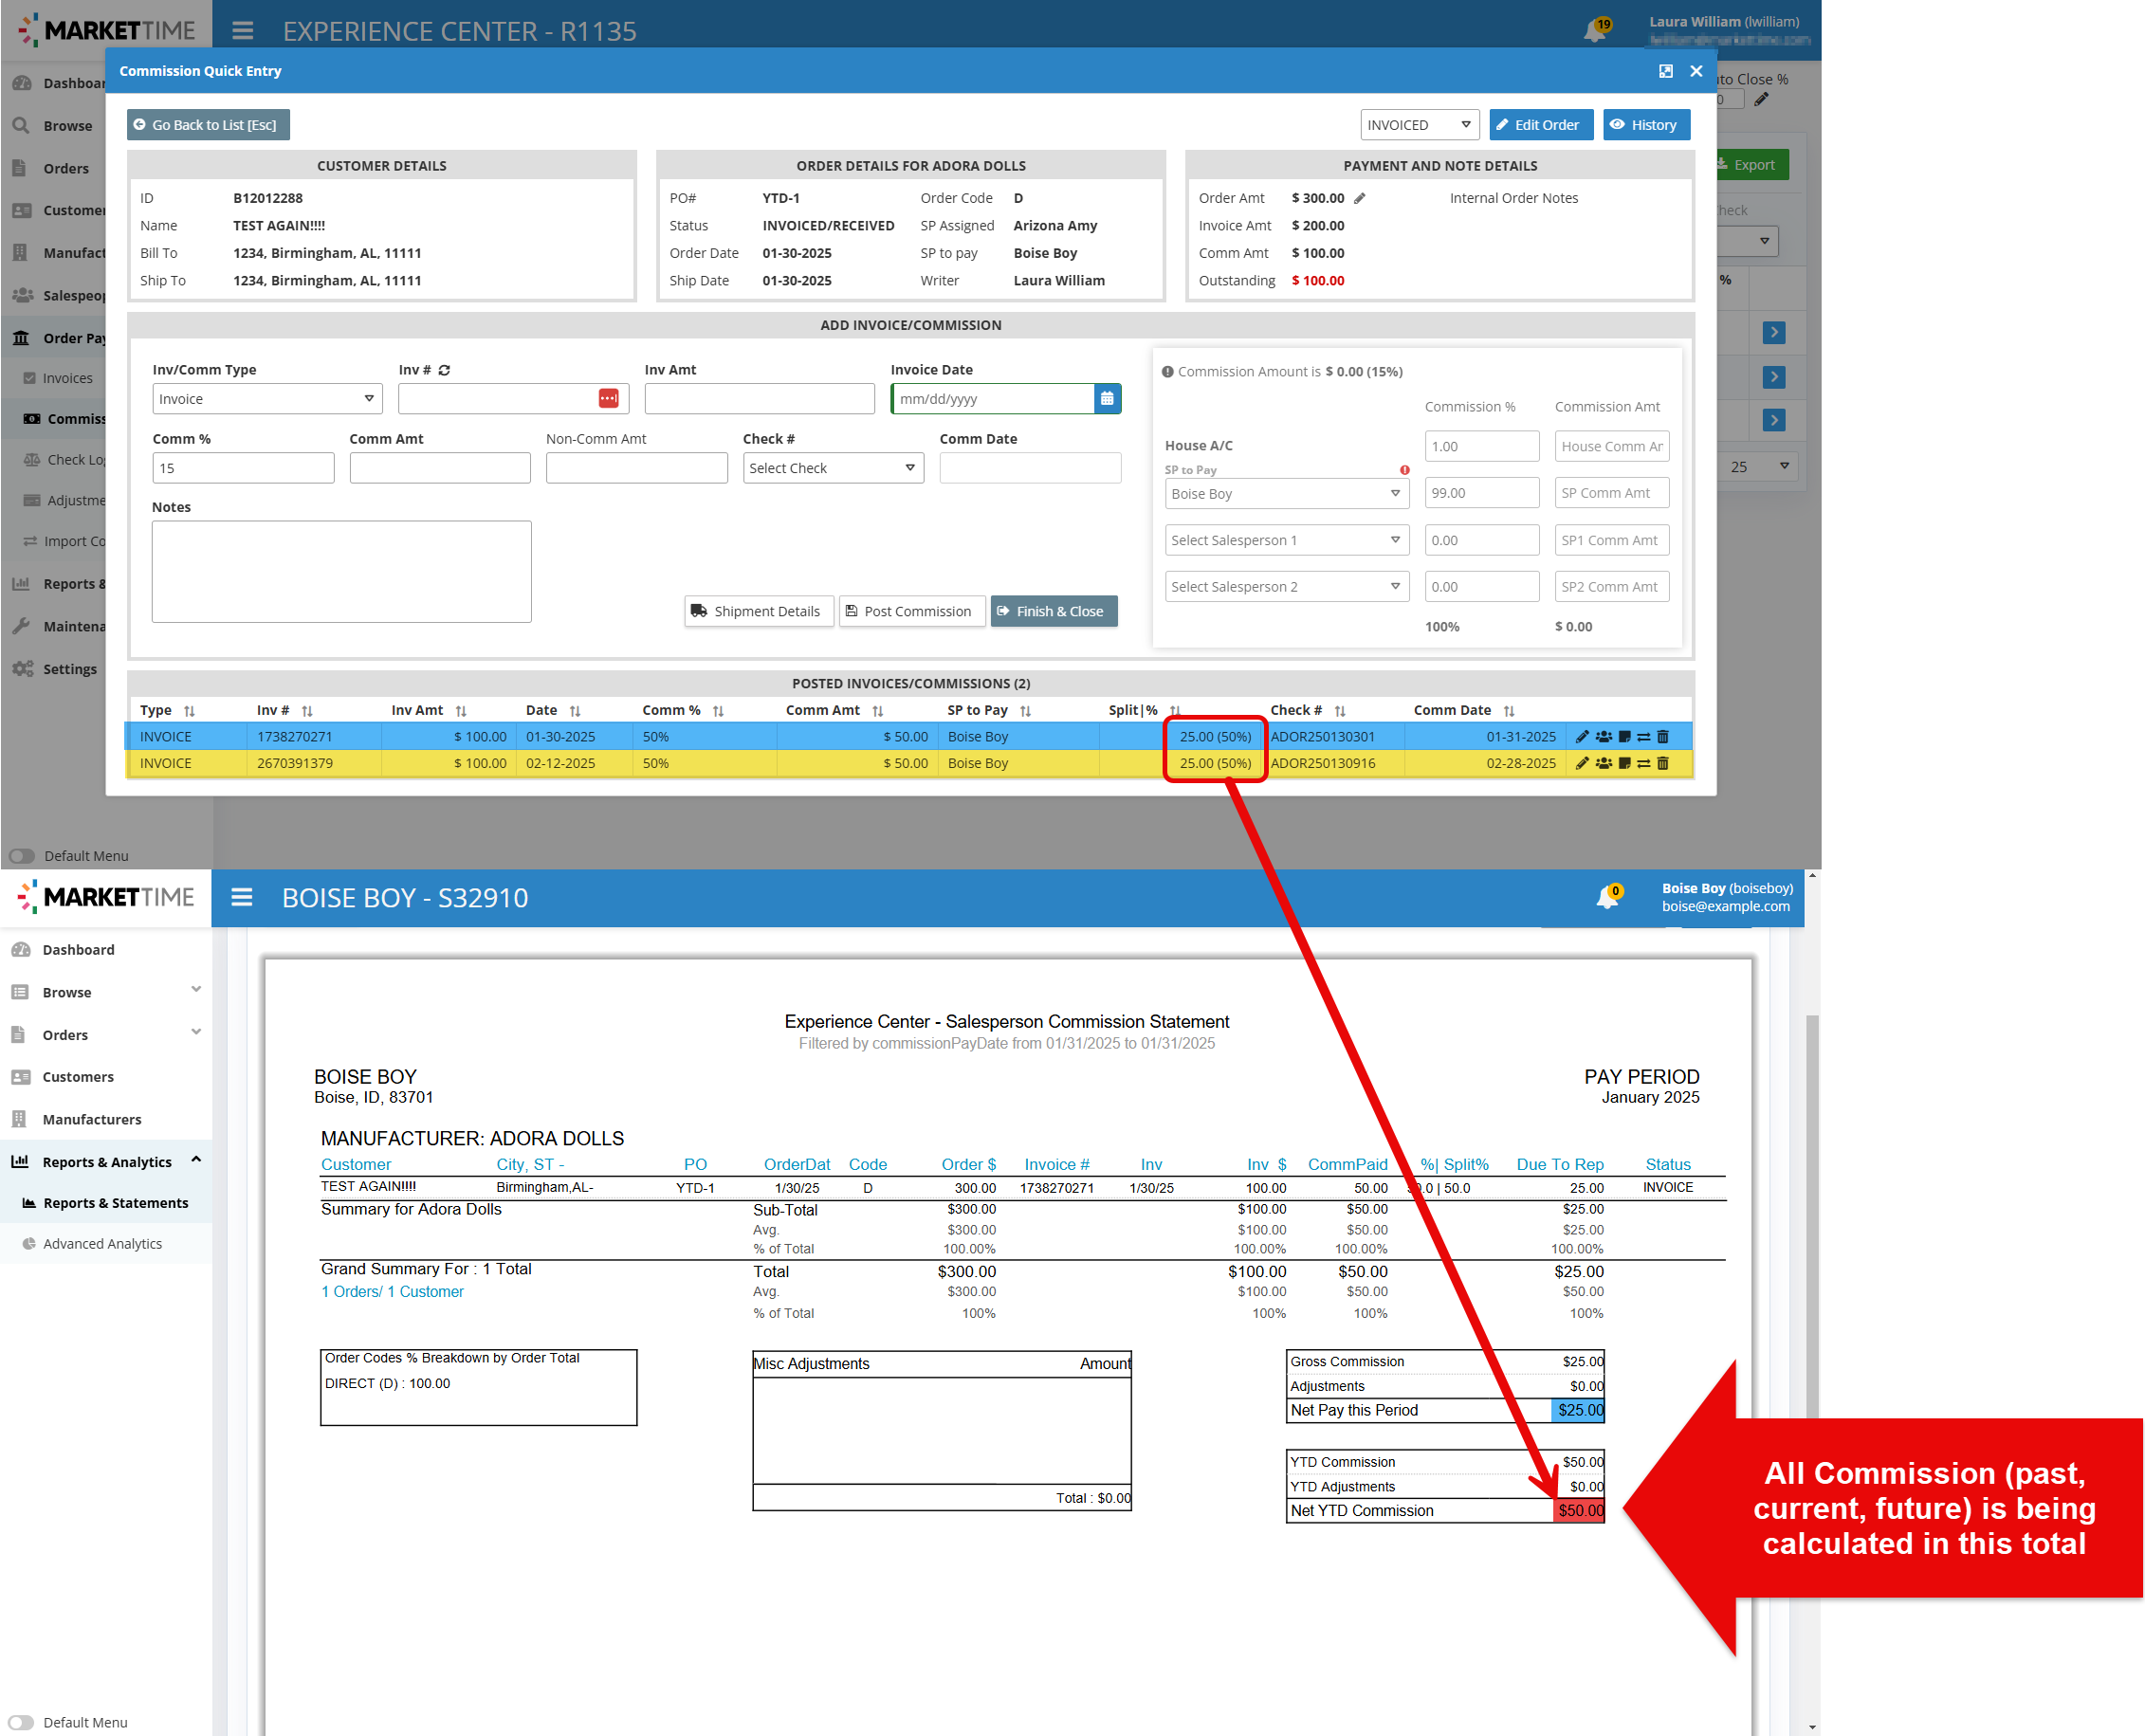Open notifications bell in Experience Center header

[x=1595, y=30]
